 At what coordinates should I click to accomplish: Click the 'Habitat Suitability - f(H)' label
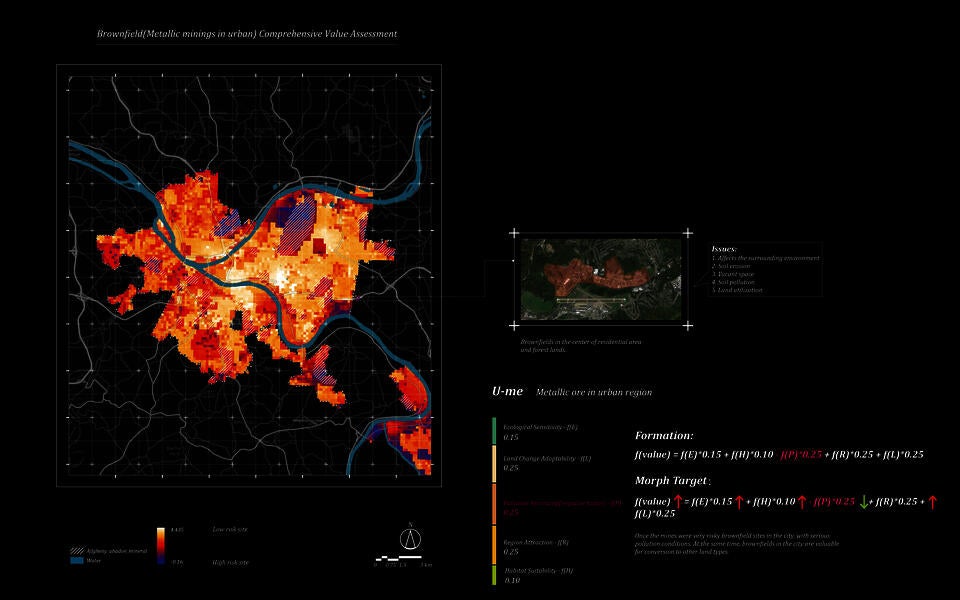[x=538, y=571]
